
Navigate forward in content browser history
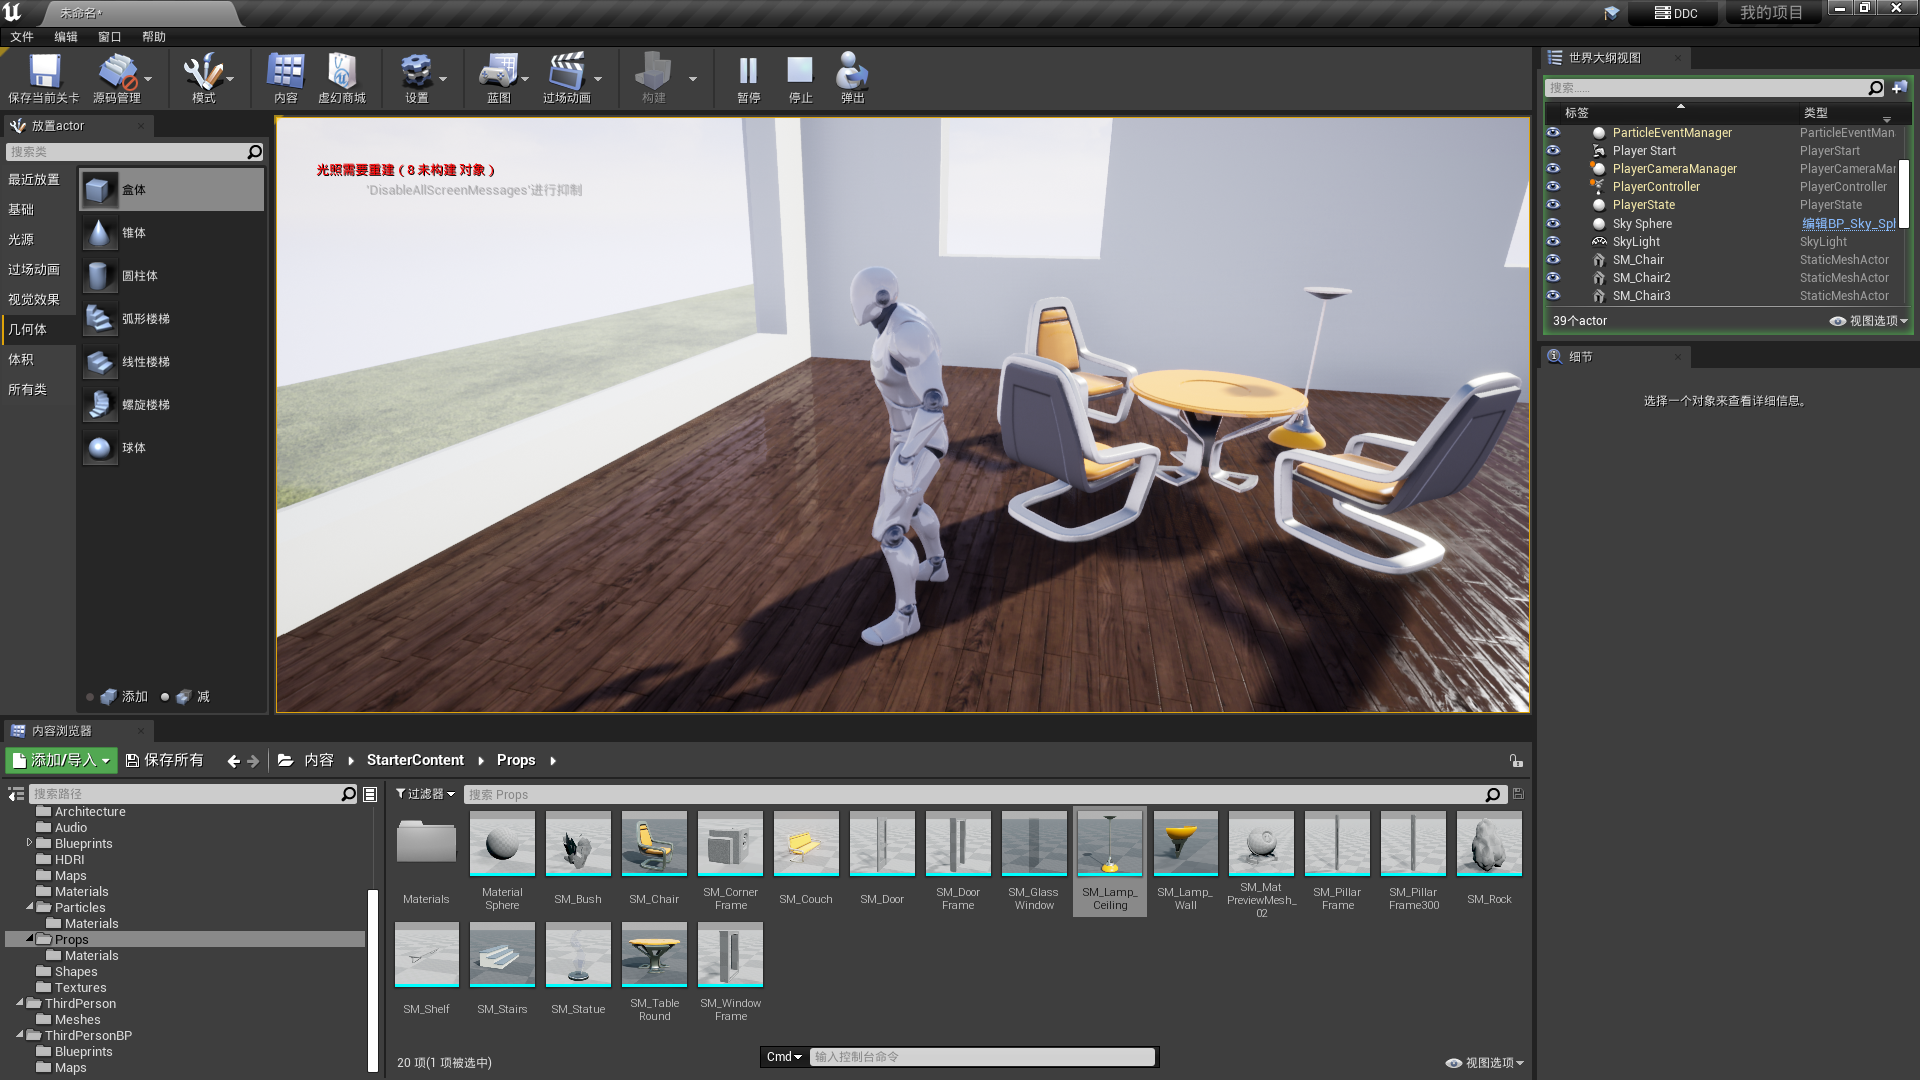[253, 761]
